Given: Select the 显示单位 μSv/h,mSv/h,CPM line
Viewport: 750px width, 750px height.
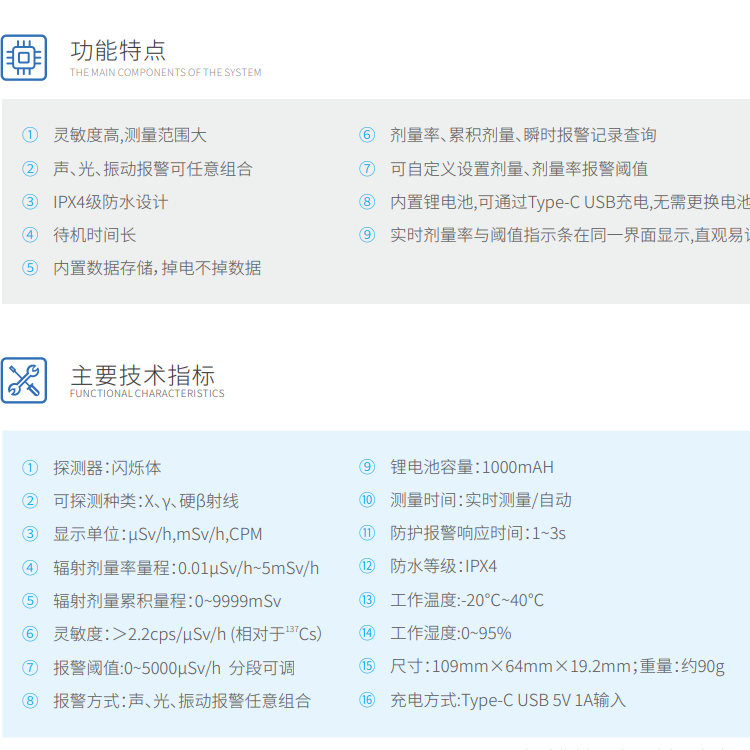Looking at the screenshot, I should (x=157, y=534).
